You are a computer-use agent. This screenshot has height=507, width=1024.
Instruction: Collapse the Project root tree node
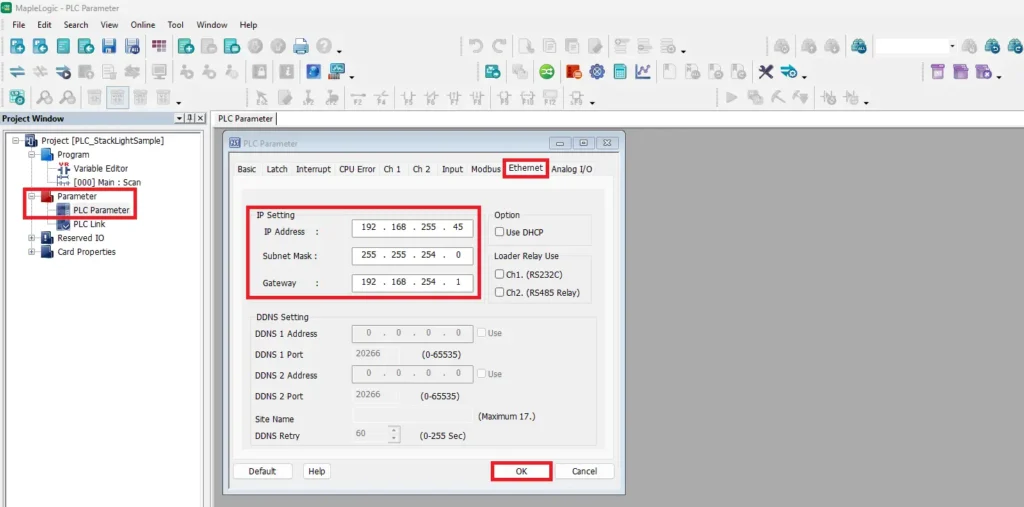[15, 140]
